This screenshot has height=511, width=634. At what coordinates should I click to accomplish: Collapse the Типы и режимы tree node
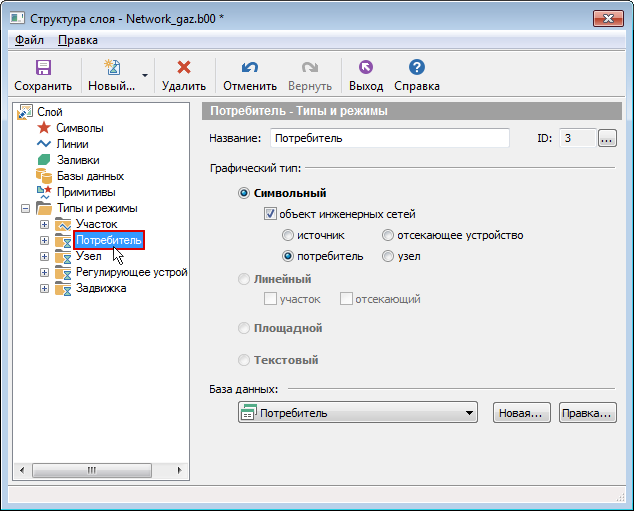click(x=25, y=208)
